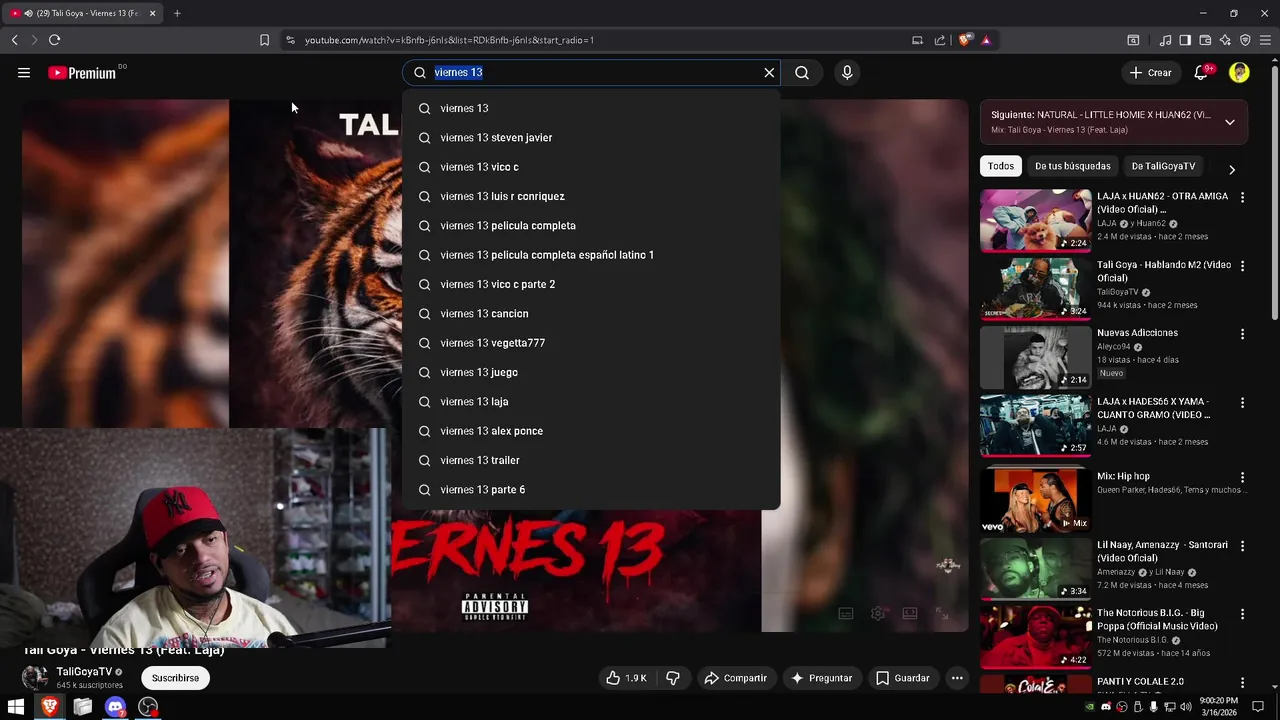Click the Compartir button
Screen dimensions: 1280x720
[x=735, y=678]
